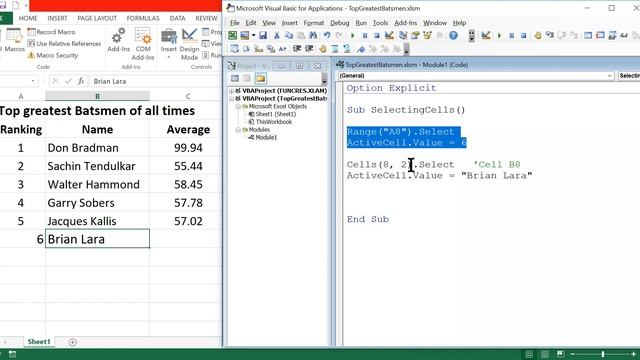Toggle Design Mode in VBA Debug toolbar

(x=485, y=36)
